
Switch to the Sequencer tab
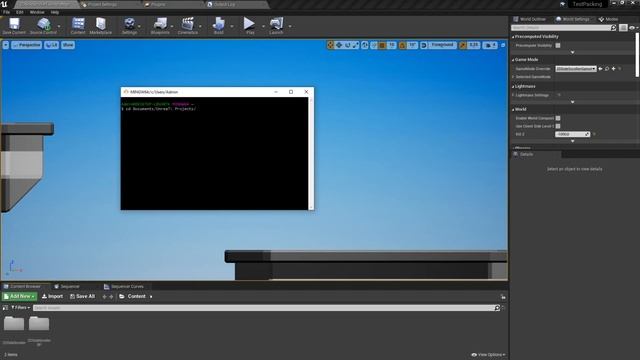click(x=67, y=287)
